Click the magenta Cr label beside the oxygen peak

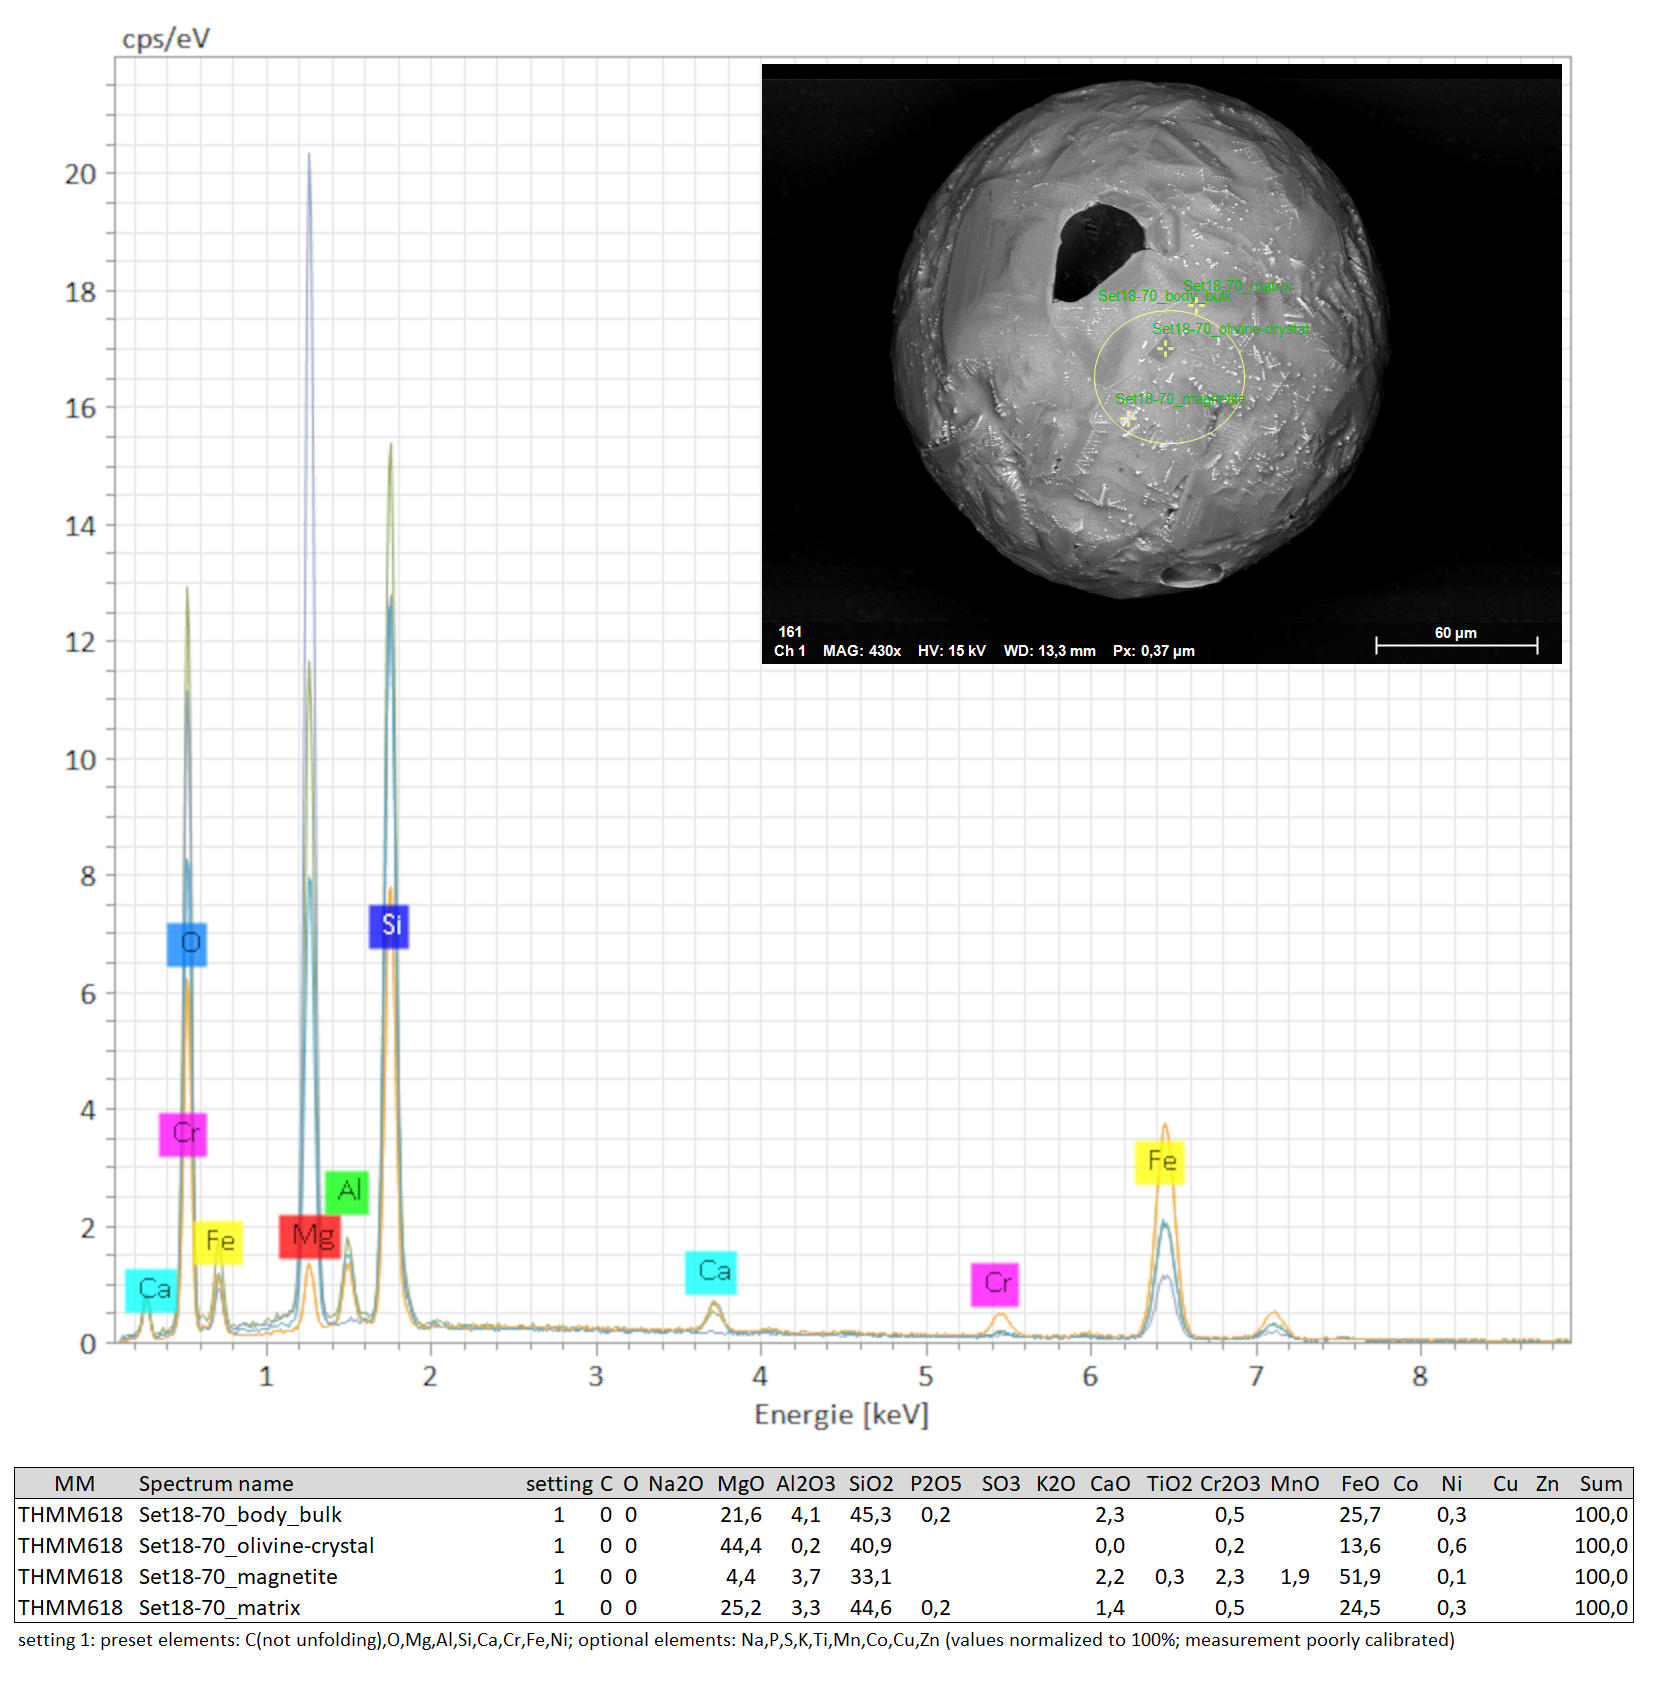coord(183,1134)
